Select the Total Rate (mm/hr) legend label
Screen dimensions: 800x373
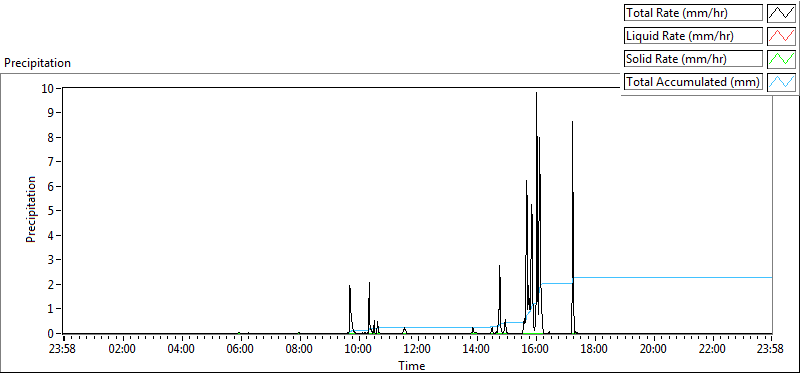pos(693,13)
